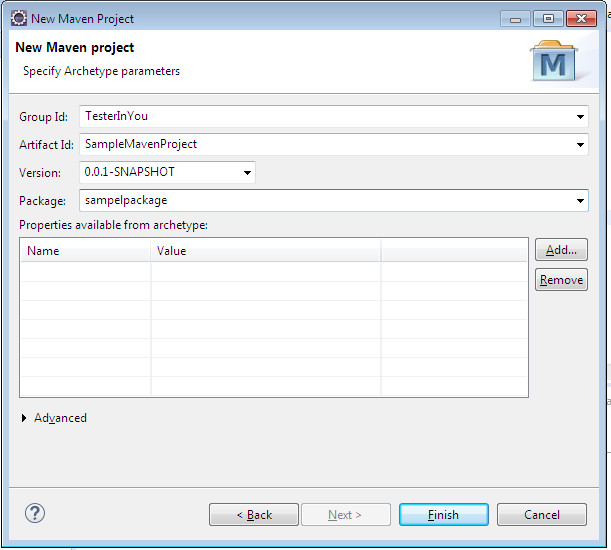The image size is (611, 550).
Task: Click the Finish button
Action: 443,515
